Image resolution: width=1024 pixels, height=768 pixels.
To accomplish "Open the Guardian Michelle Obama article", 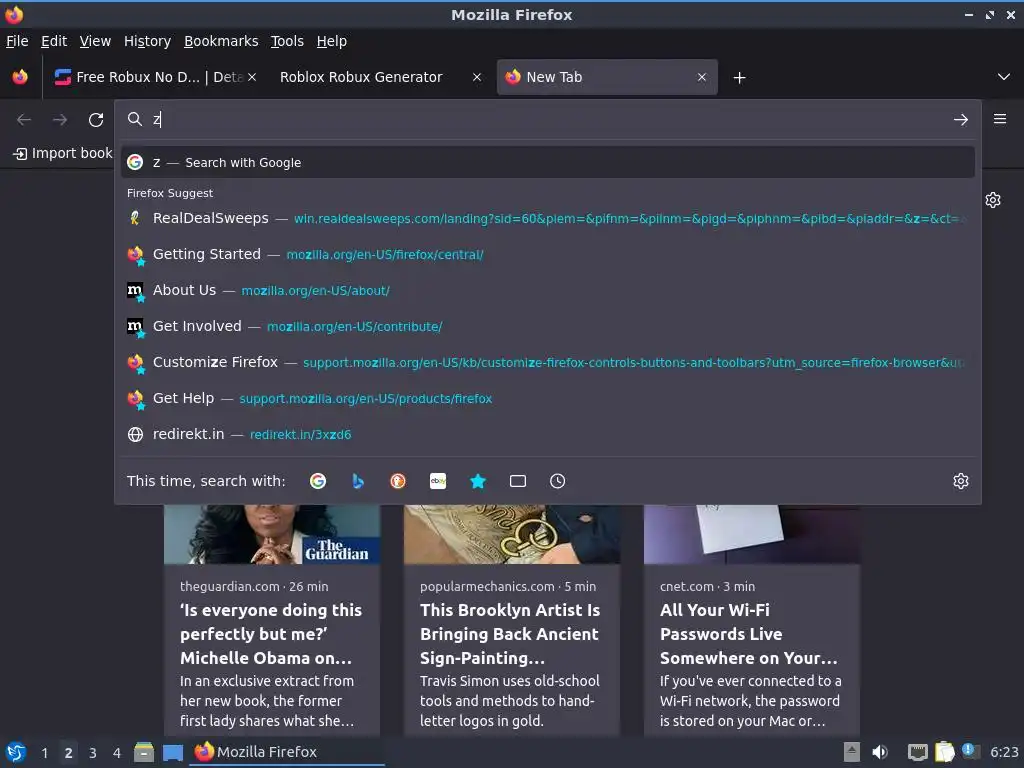I will (270, 634).
